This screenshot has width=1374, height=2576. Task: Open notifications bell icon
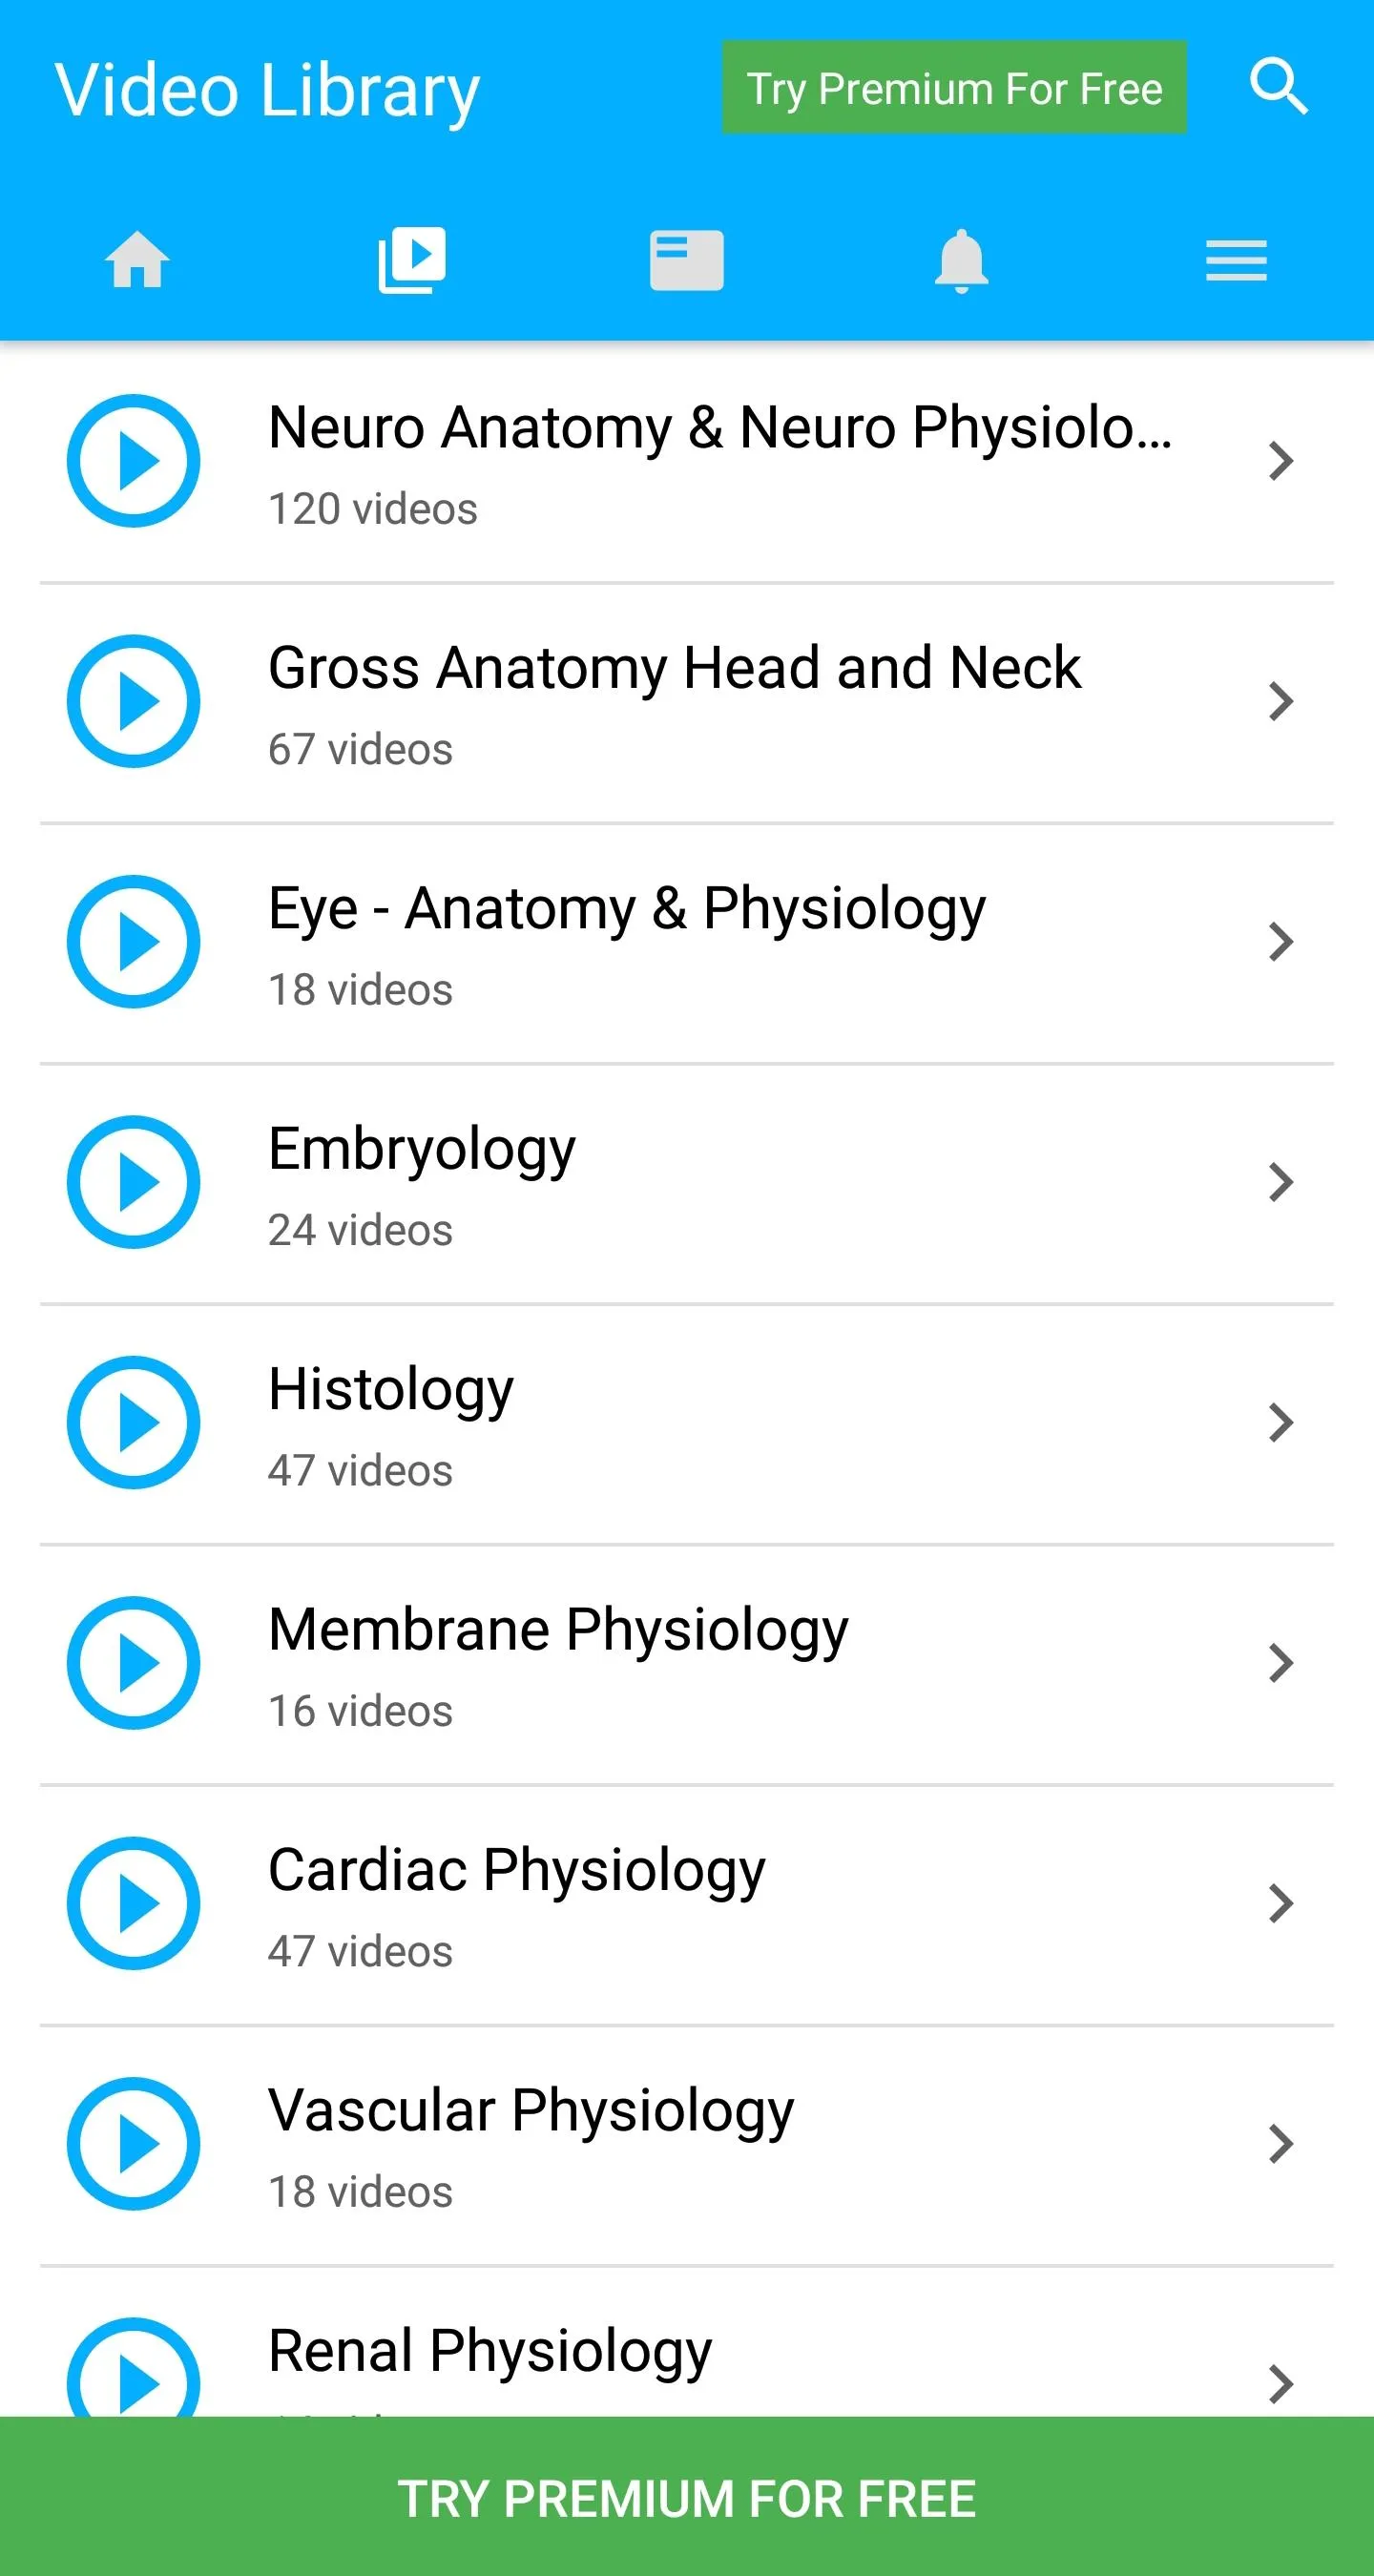(x=961, y=260)
